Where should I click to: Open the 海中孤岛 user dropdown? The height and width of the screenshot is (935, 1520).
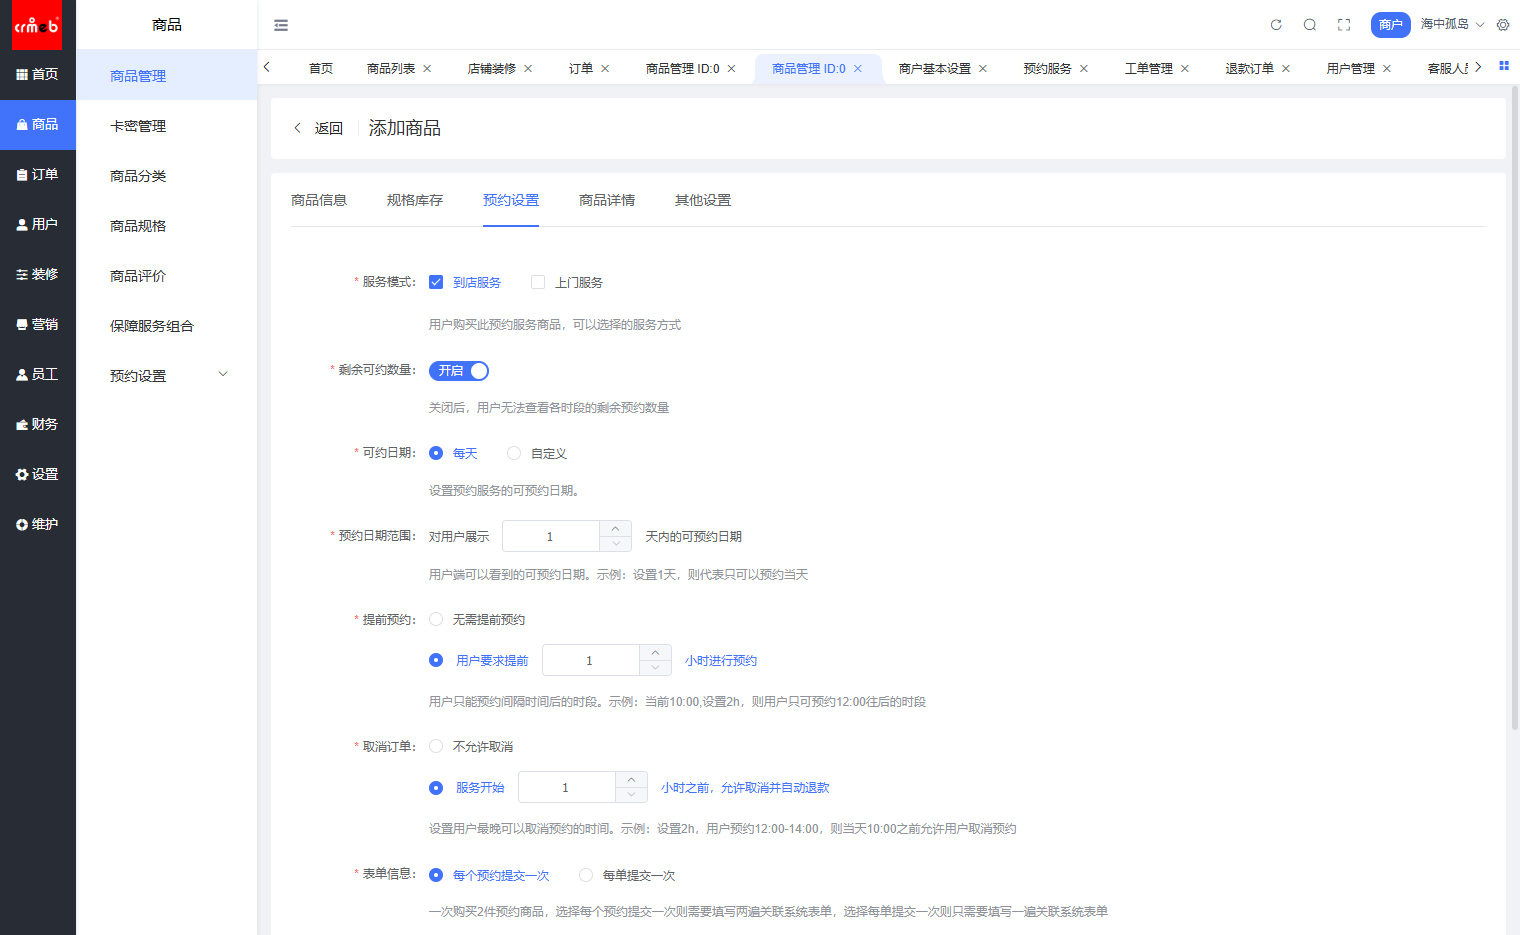pyautogui.click(x=1452, y=25)
